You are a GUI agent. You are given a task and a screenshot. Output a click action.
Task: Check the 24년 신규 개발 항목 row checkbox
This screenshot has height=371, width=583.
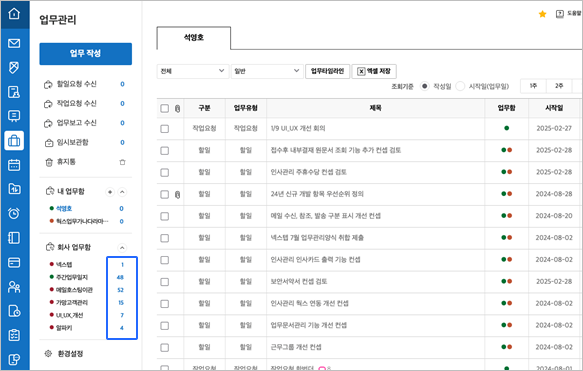pos(164,194)
